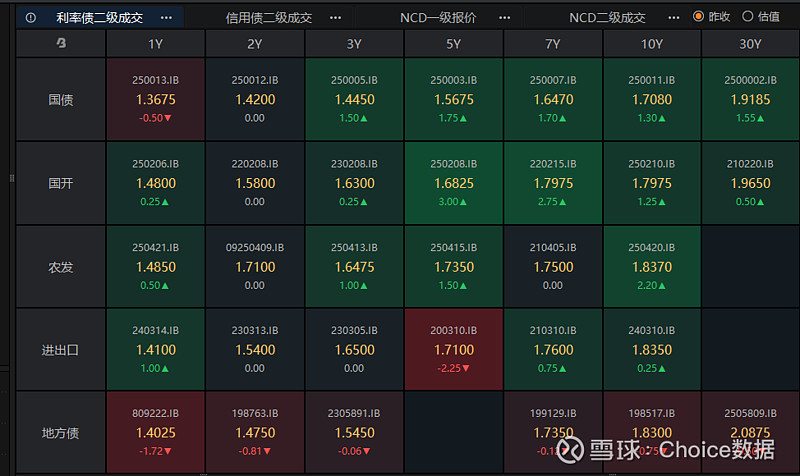This screenshot has height=476, width=800.
Task: Open bond cell 250005.IB at 1.4450
Action: [354, 99]
